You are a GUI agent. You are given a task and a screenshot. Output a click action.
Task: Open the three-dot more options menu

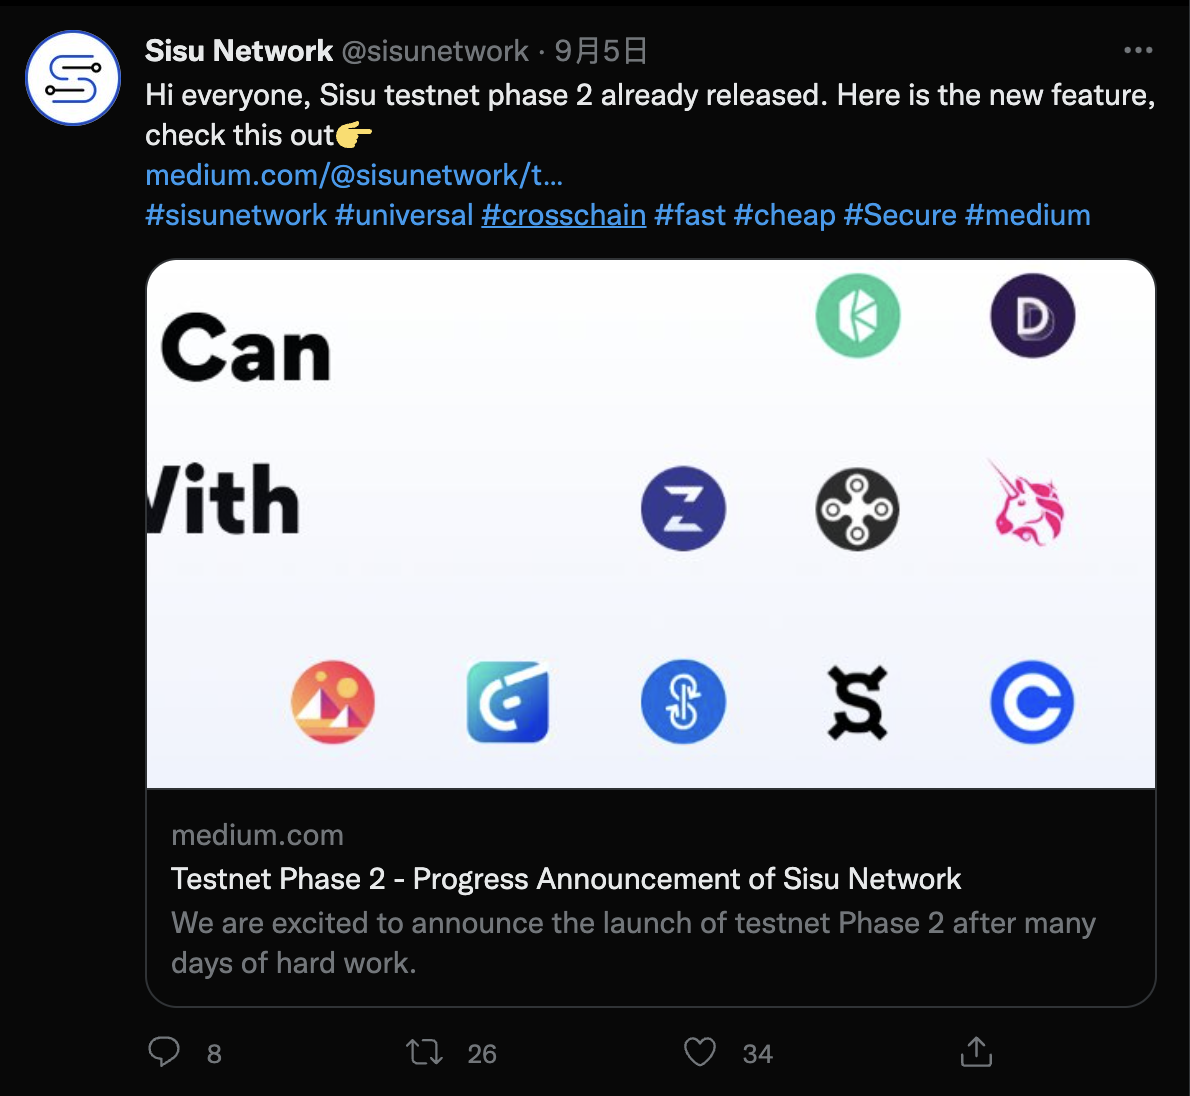[x=1138, y=50]
